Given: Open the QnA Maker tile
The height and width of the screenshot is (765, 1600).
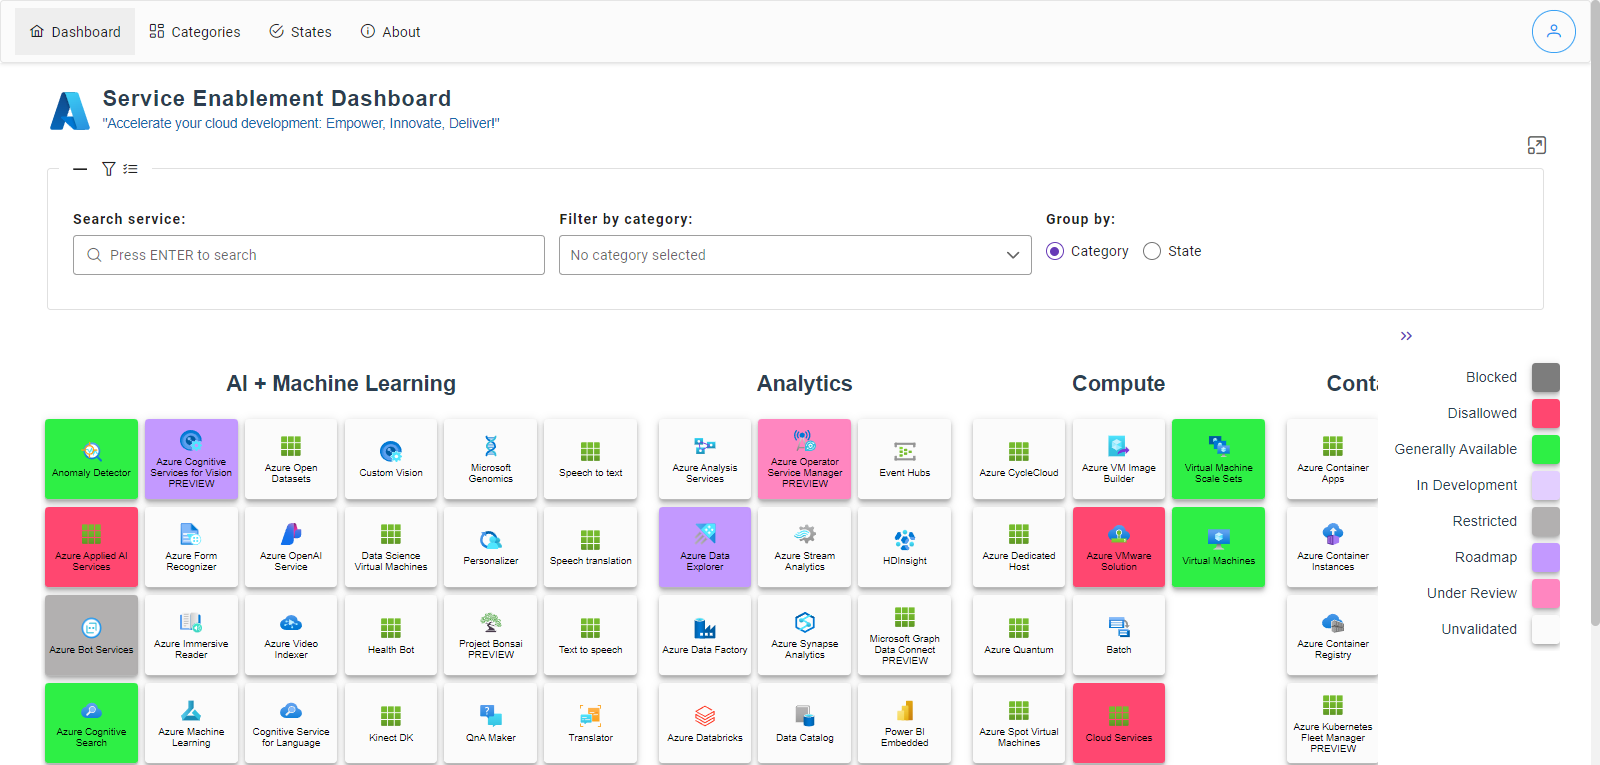Looking at the screenshot, I should [491, 723].
